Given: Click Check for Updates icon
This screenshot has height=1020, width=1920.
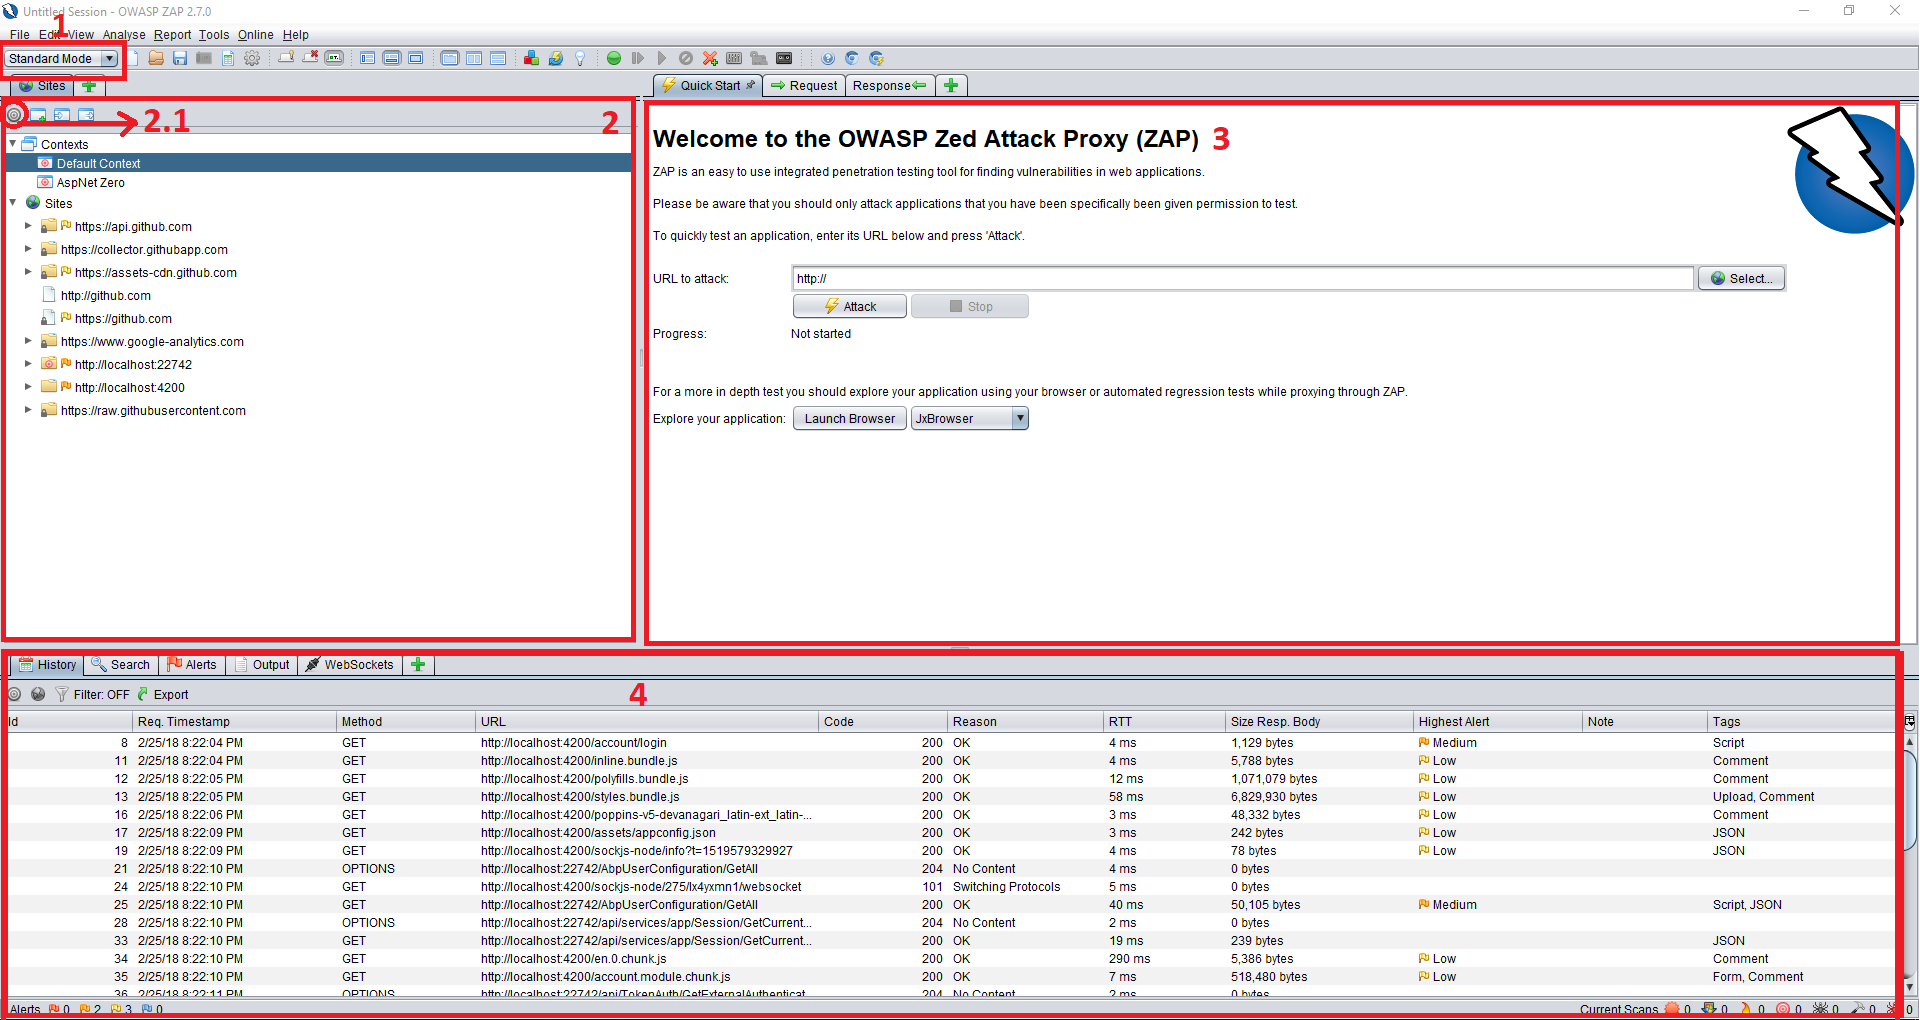Looking at the screenshot, I should 556,58.
